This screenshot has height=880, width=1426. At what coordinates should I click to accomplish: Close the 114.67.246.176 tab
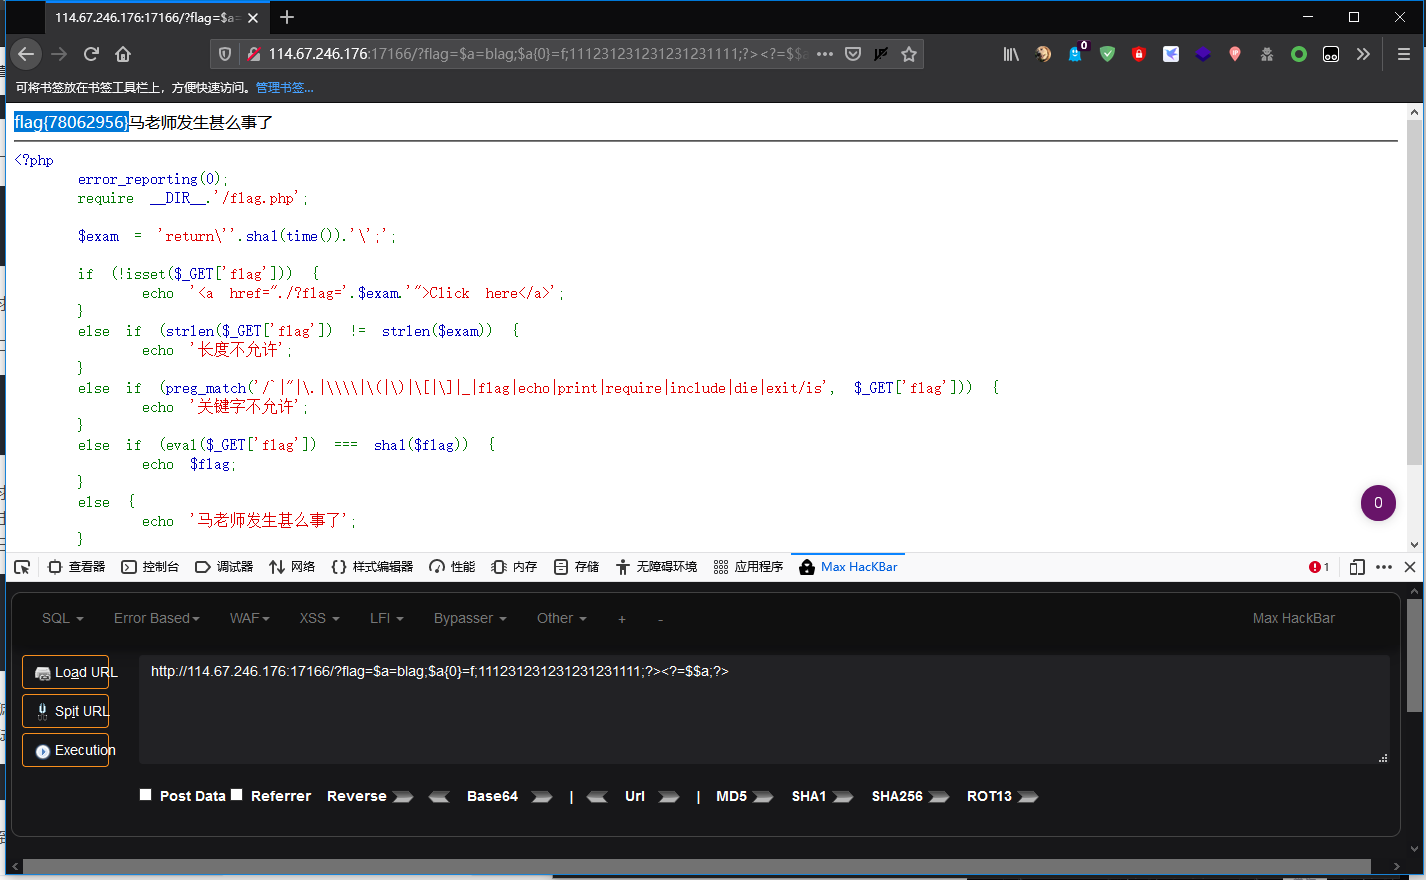253,18
